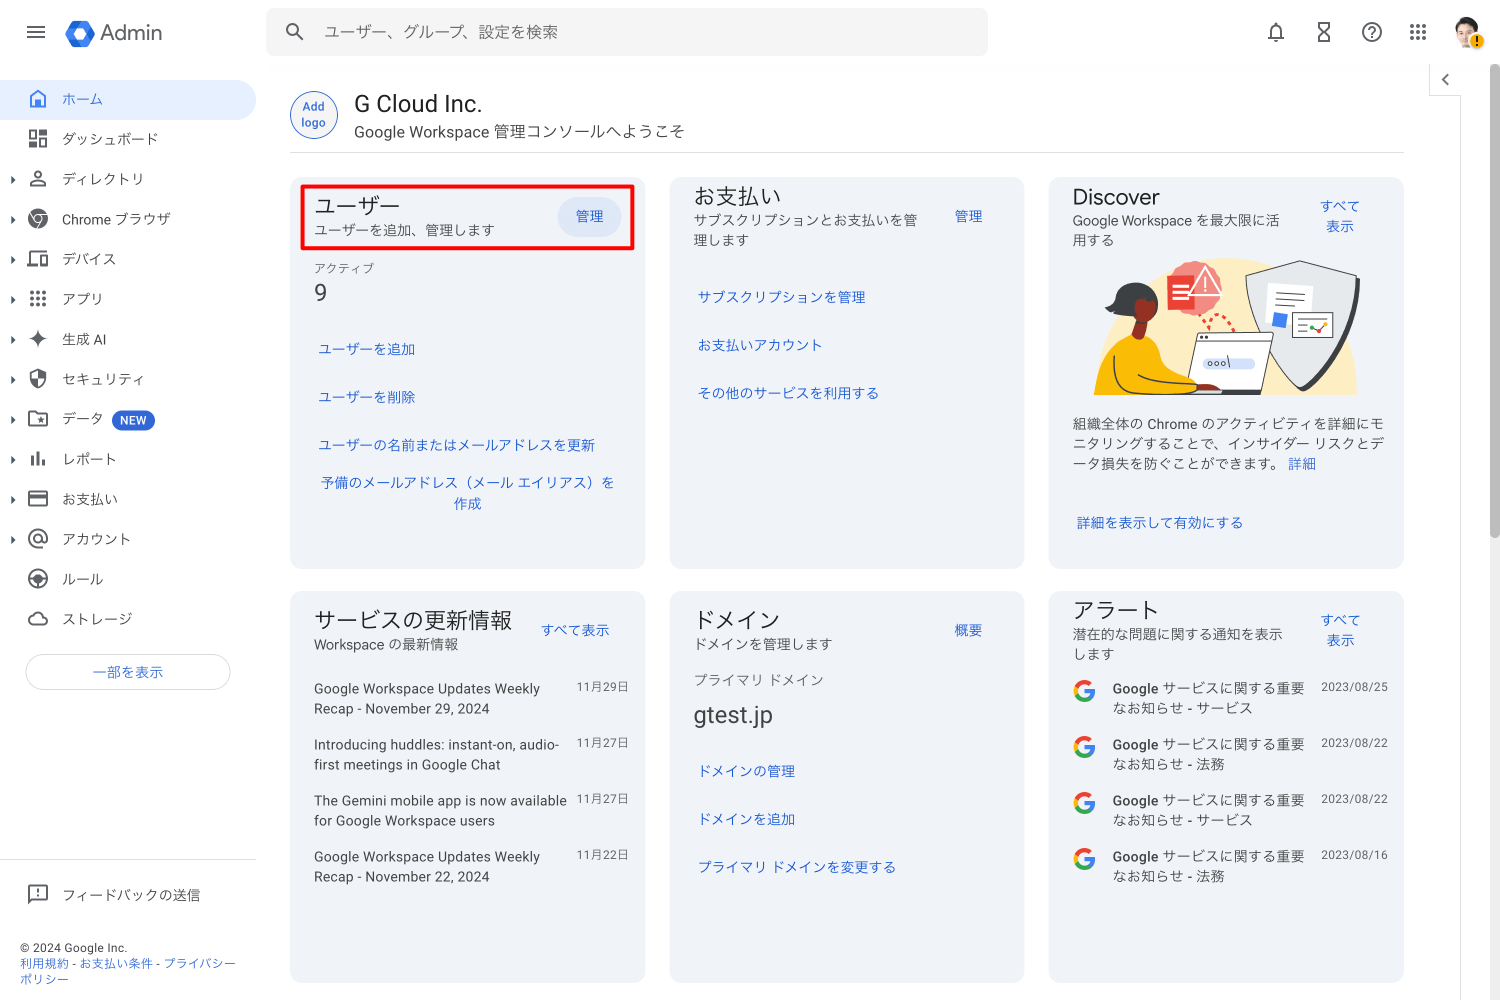The width and height of the screenshot is (1500, 1000).
Task: Click the データ folder icon
Action: [x=38, y=419]
